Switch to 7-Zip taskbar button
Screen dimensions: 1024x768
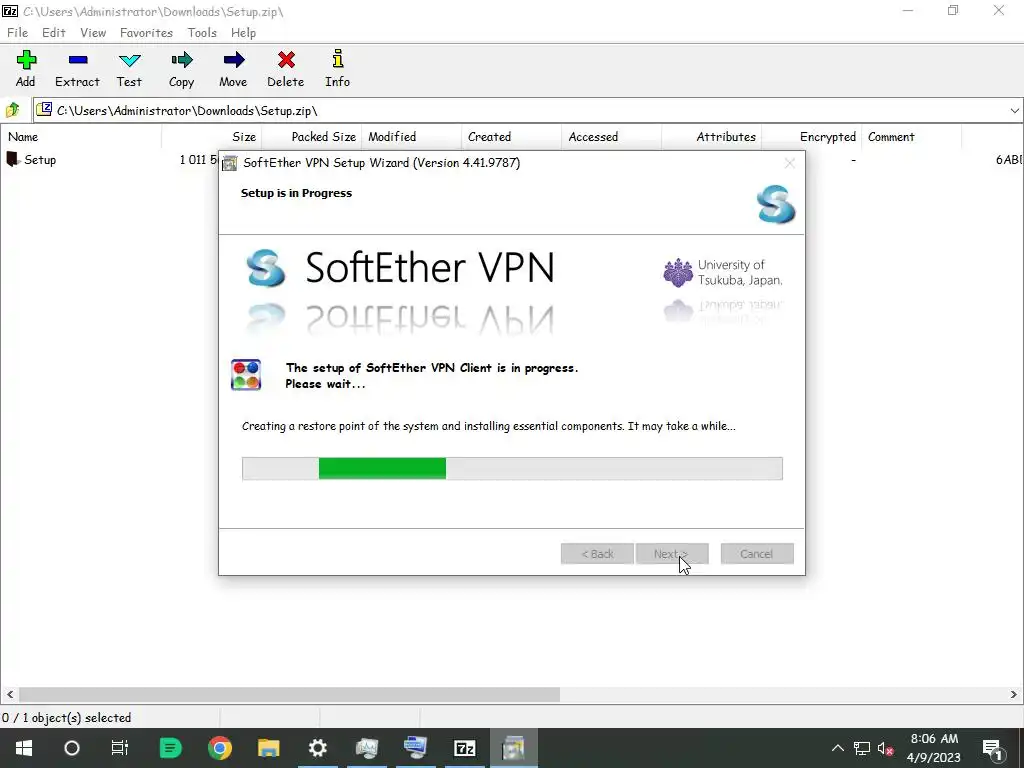[x=464, y=748]
